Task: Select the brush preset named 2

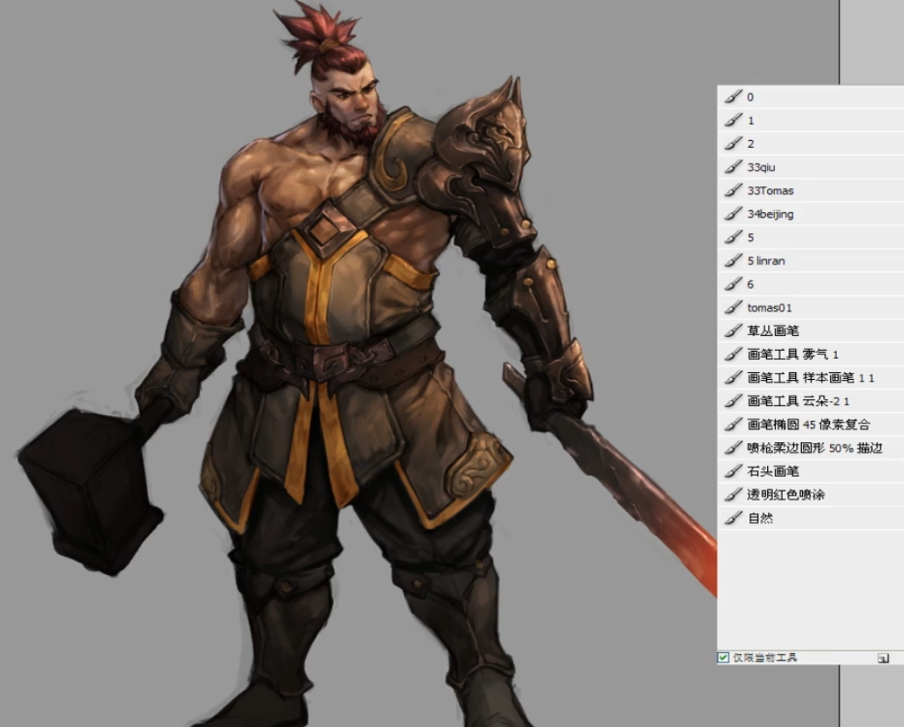Action: coord(811,144)
